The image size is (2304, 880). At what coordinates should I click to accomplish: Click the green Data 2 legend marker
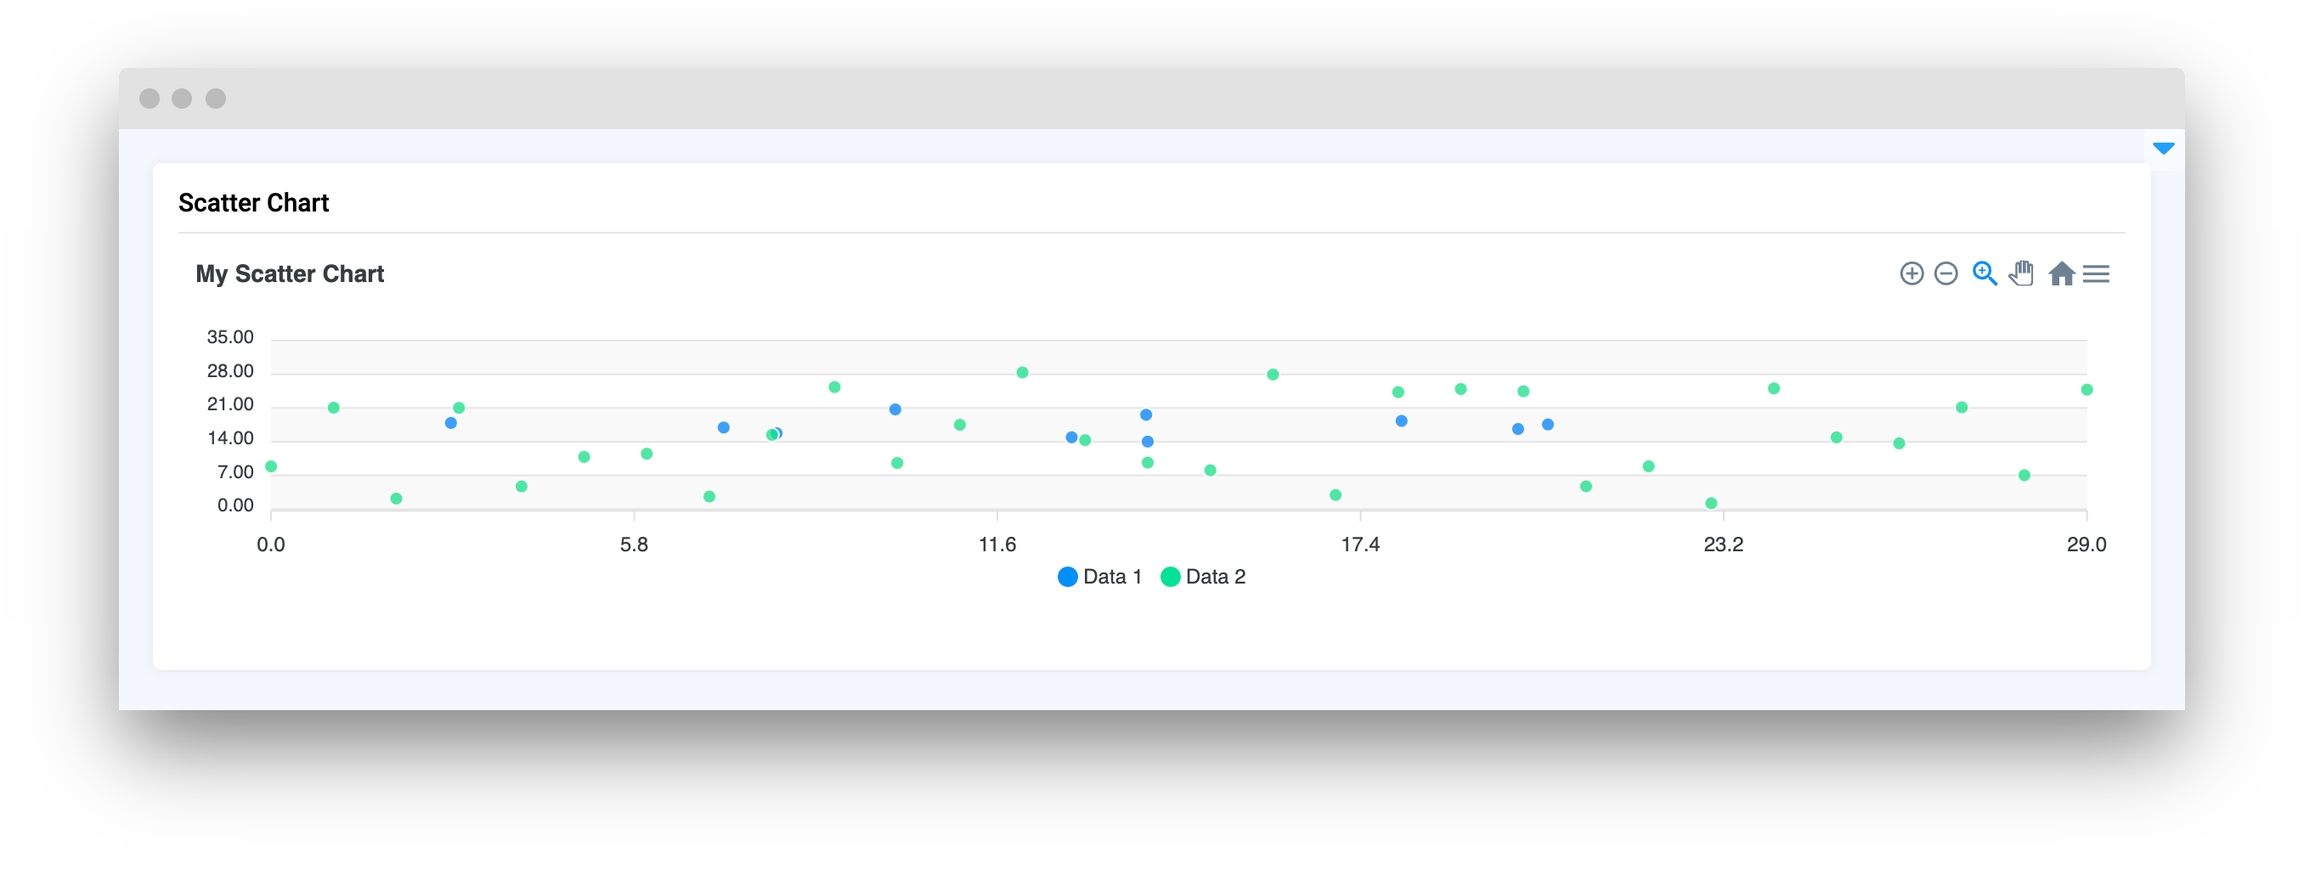tap(1170, 577)
